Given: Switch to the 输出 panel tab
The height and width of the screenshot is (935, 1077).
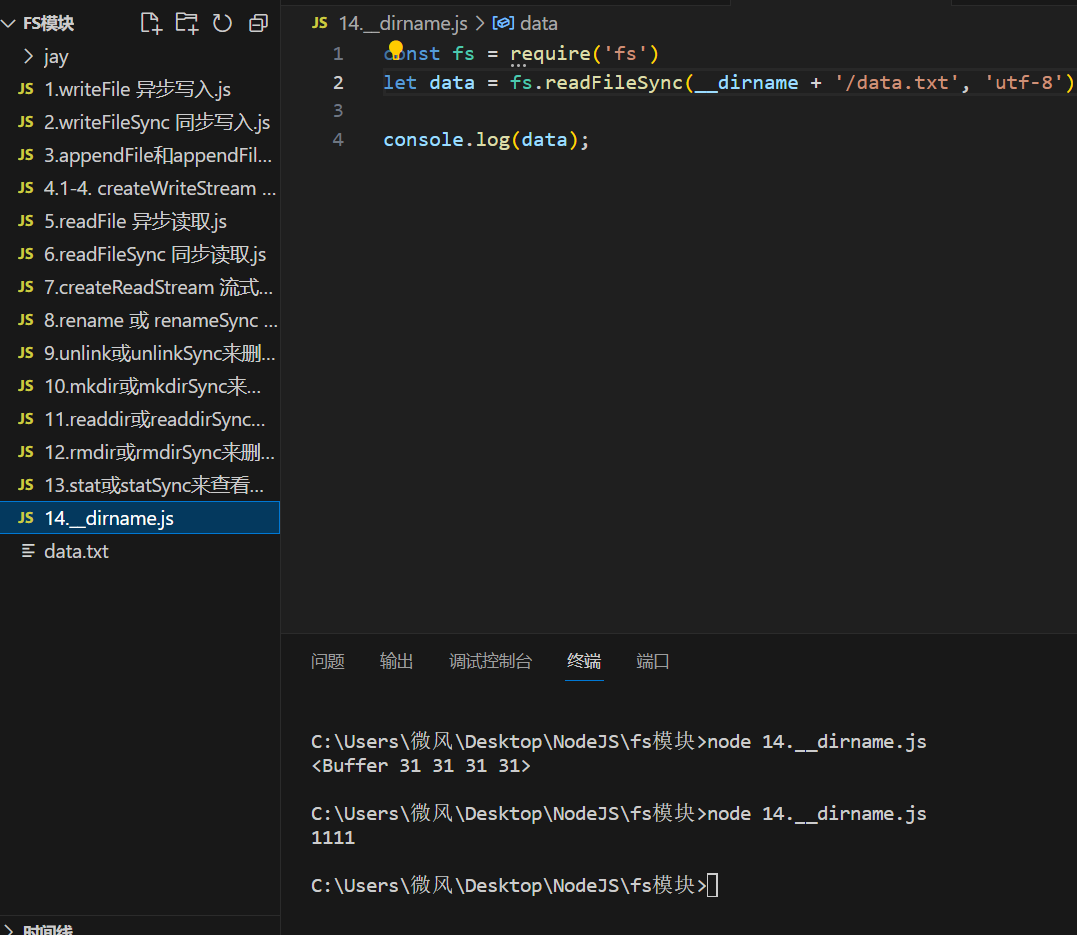Looking at the screenshot, I should pos(396,661).
